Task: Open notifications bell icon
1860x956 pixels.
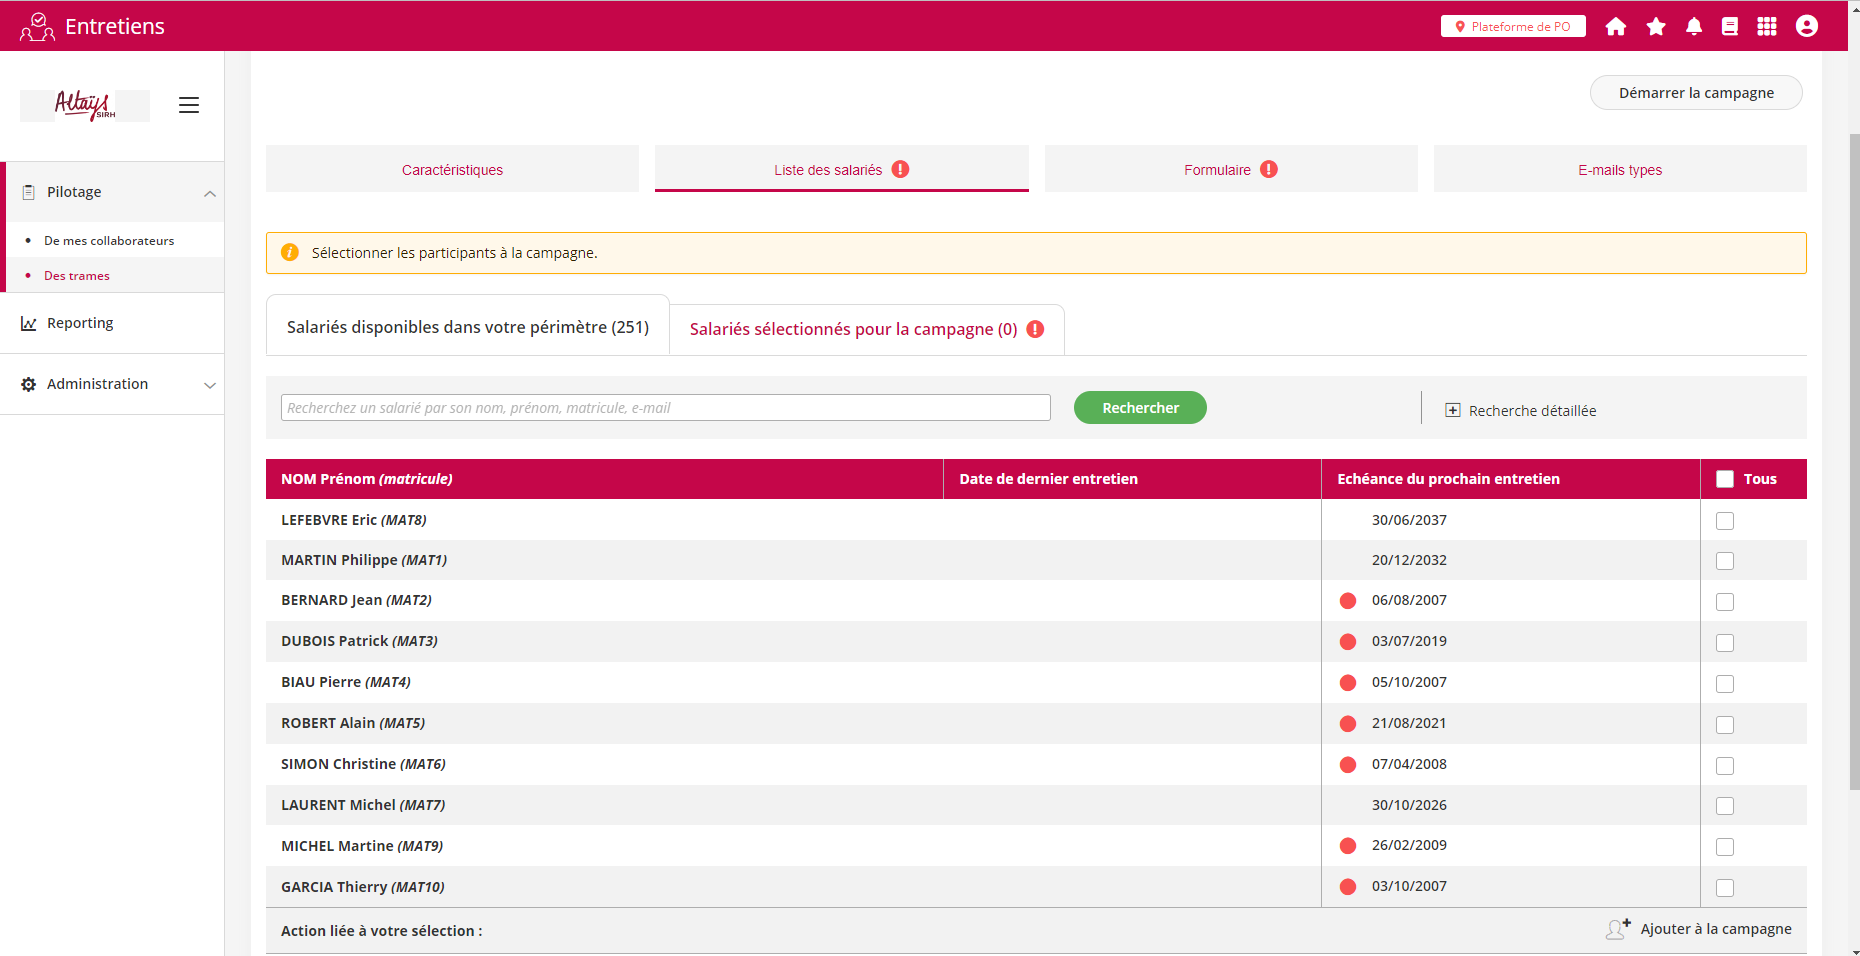Action: pyautogui.click(x=1693, y=27)
